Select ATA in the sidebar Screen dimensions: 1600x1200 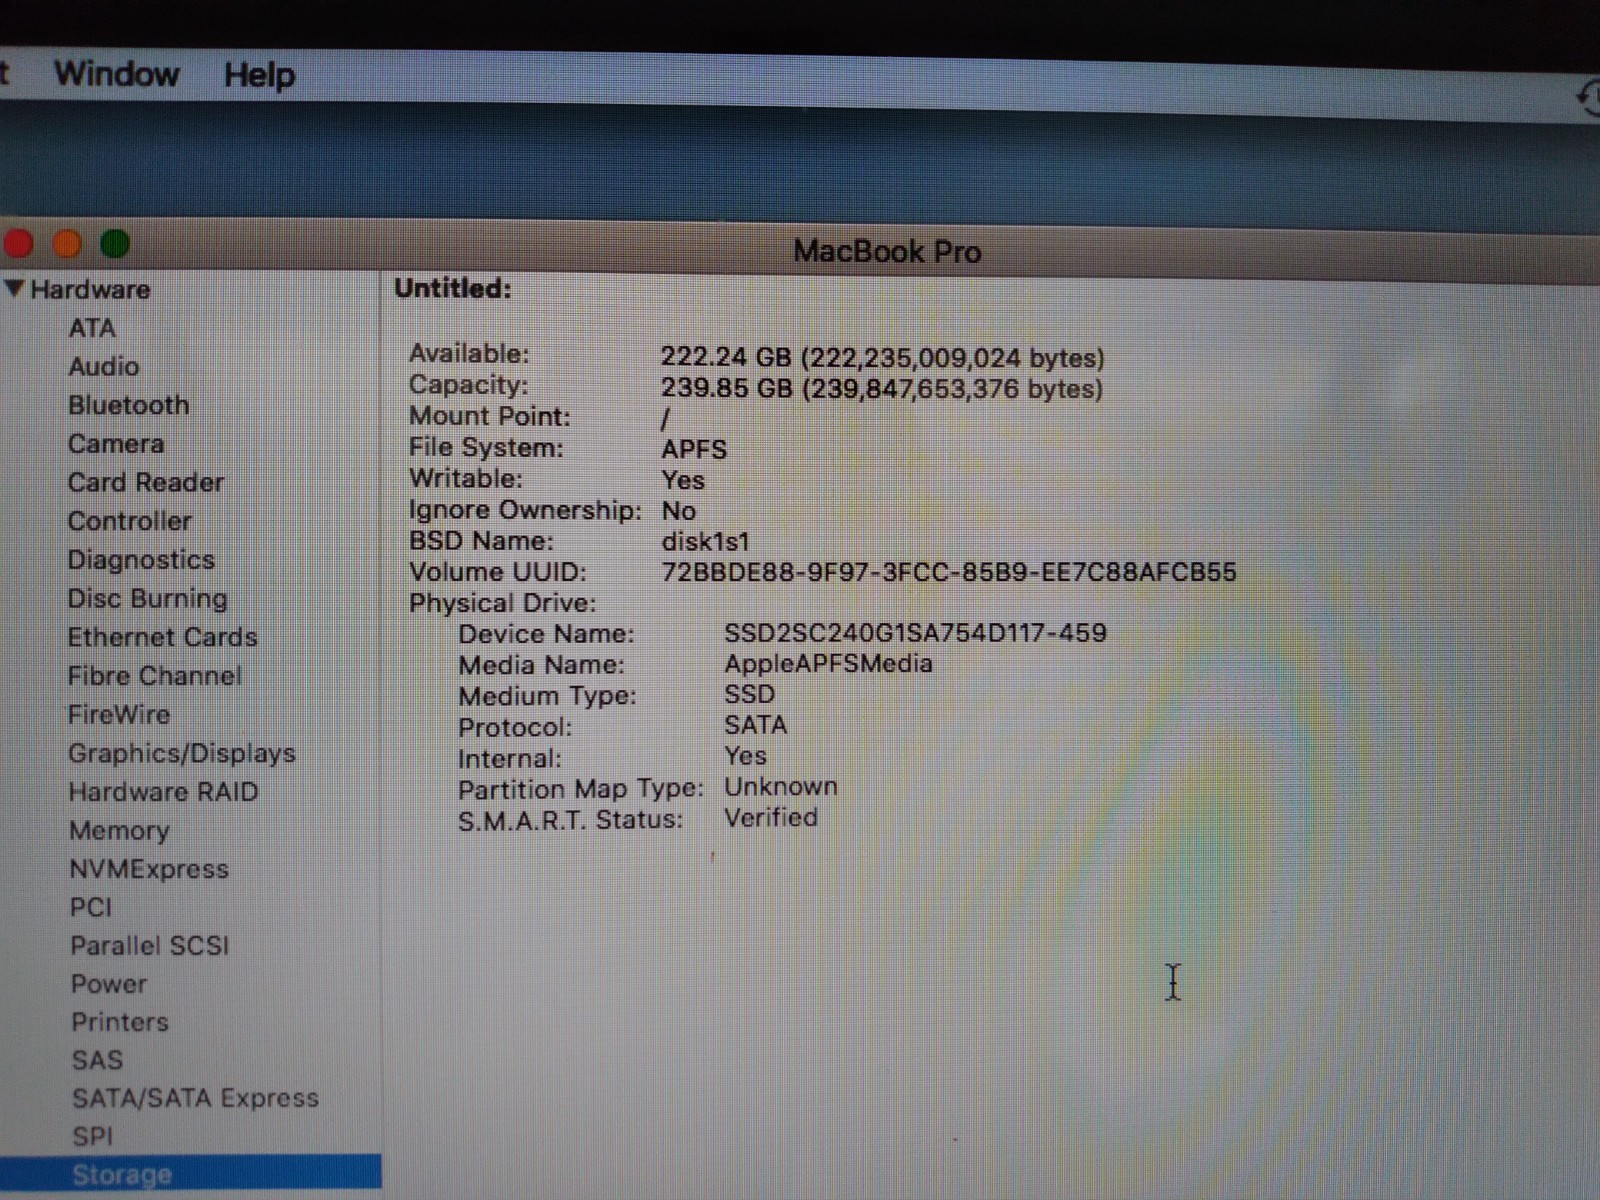(92, 328)
